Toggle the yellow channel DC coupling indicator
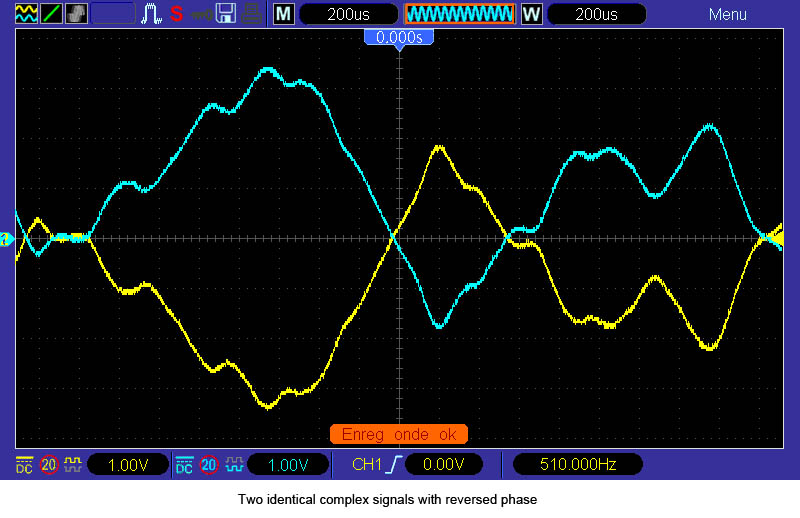The width and height of the screenshot is (800, 518). [x=24, y=464]
